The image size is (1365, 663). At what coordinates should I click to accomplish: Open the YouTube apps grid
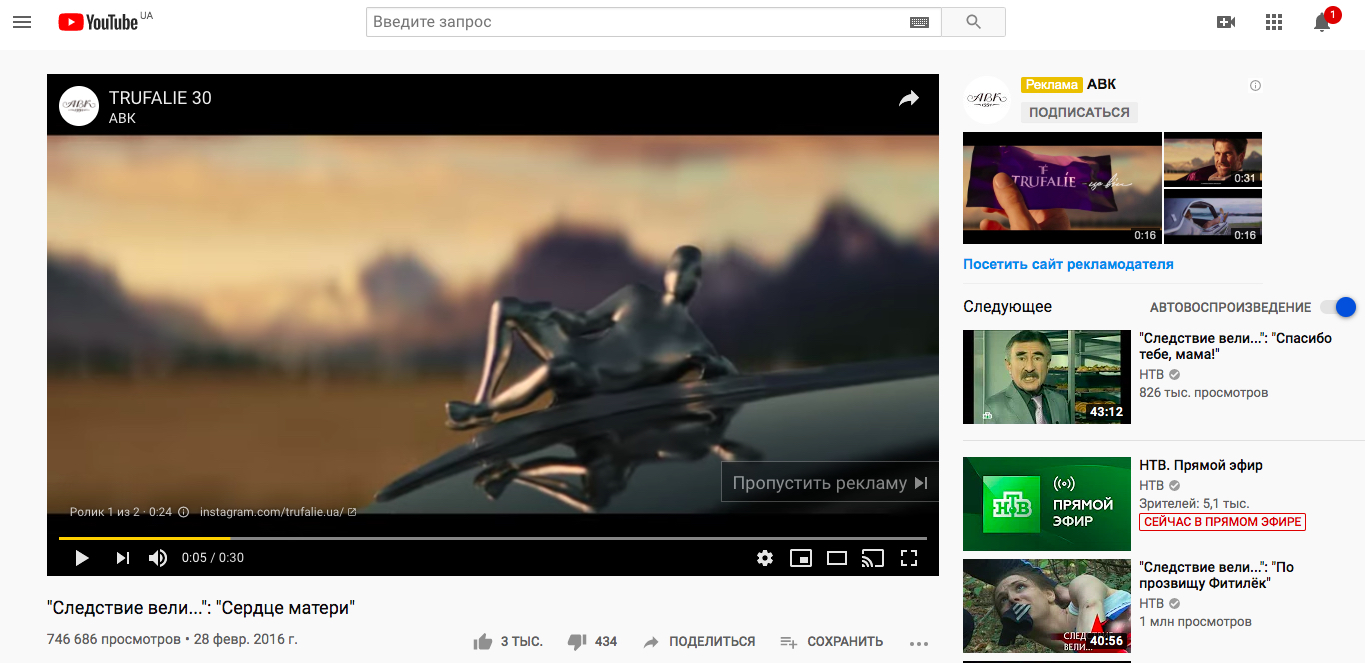pyautogui.click(x=1274, y=22)
